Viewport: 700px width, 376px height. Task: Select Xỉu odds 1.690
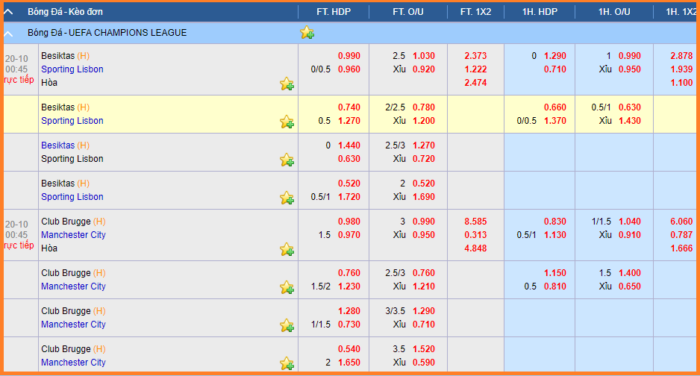[424, 196]
